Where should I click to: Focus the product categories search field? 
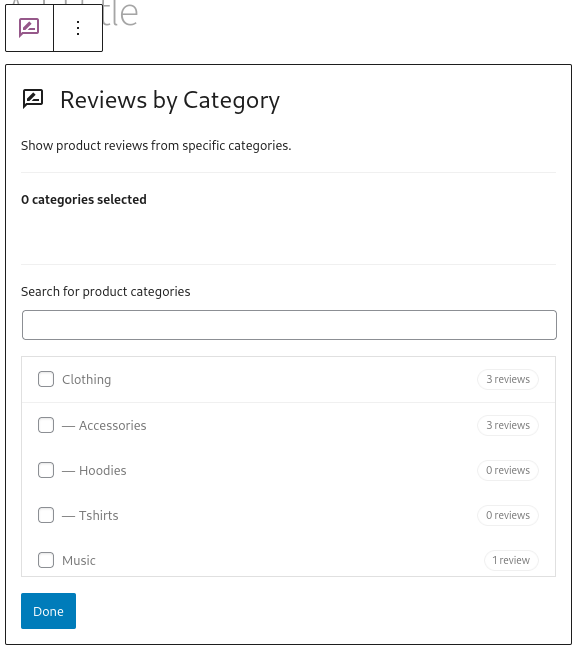point(289,325)
